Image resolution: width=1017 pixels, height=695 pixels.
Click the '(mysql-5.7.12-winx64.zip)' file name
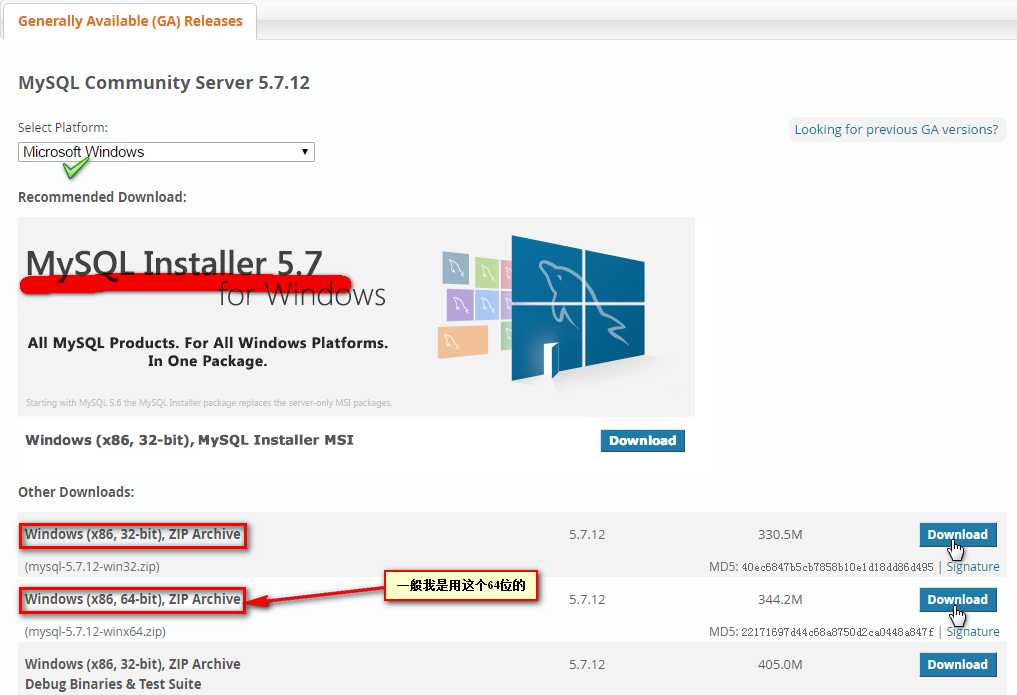(x=95, y=631)
